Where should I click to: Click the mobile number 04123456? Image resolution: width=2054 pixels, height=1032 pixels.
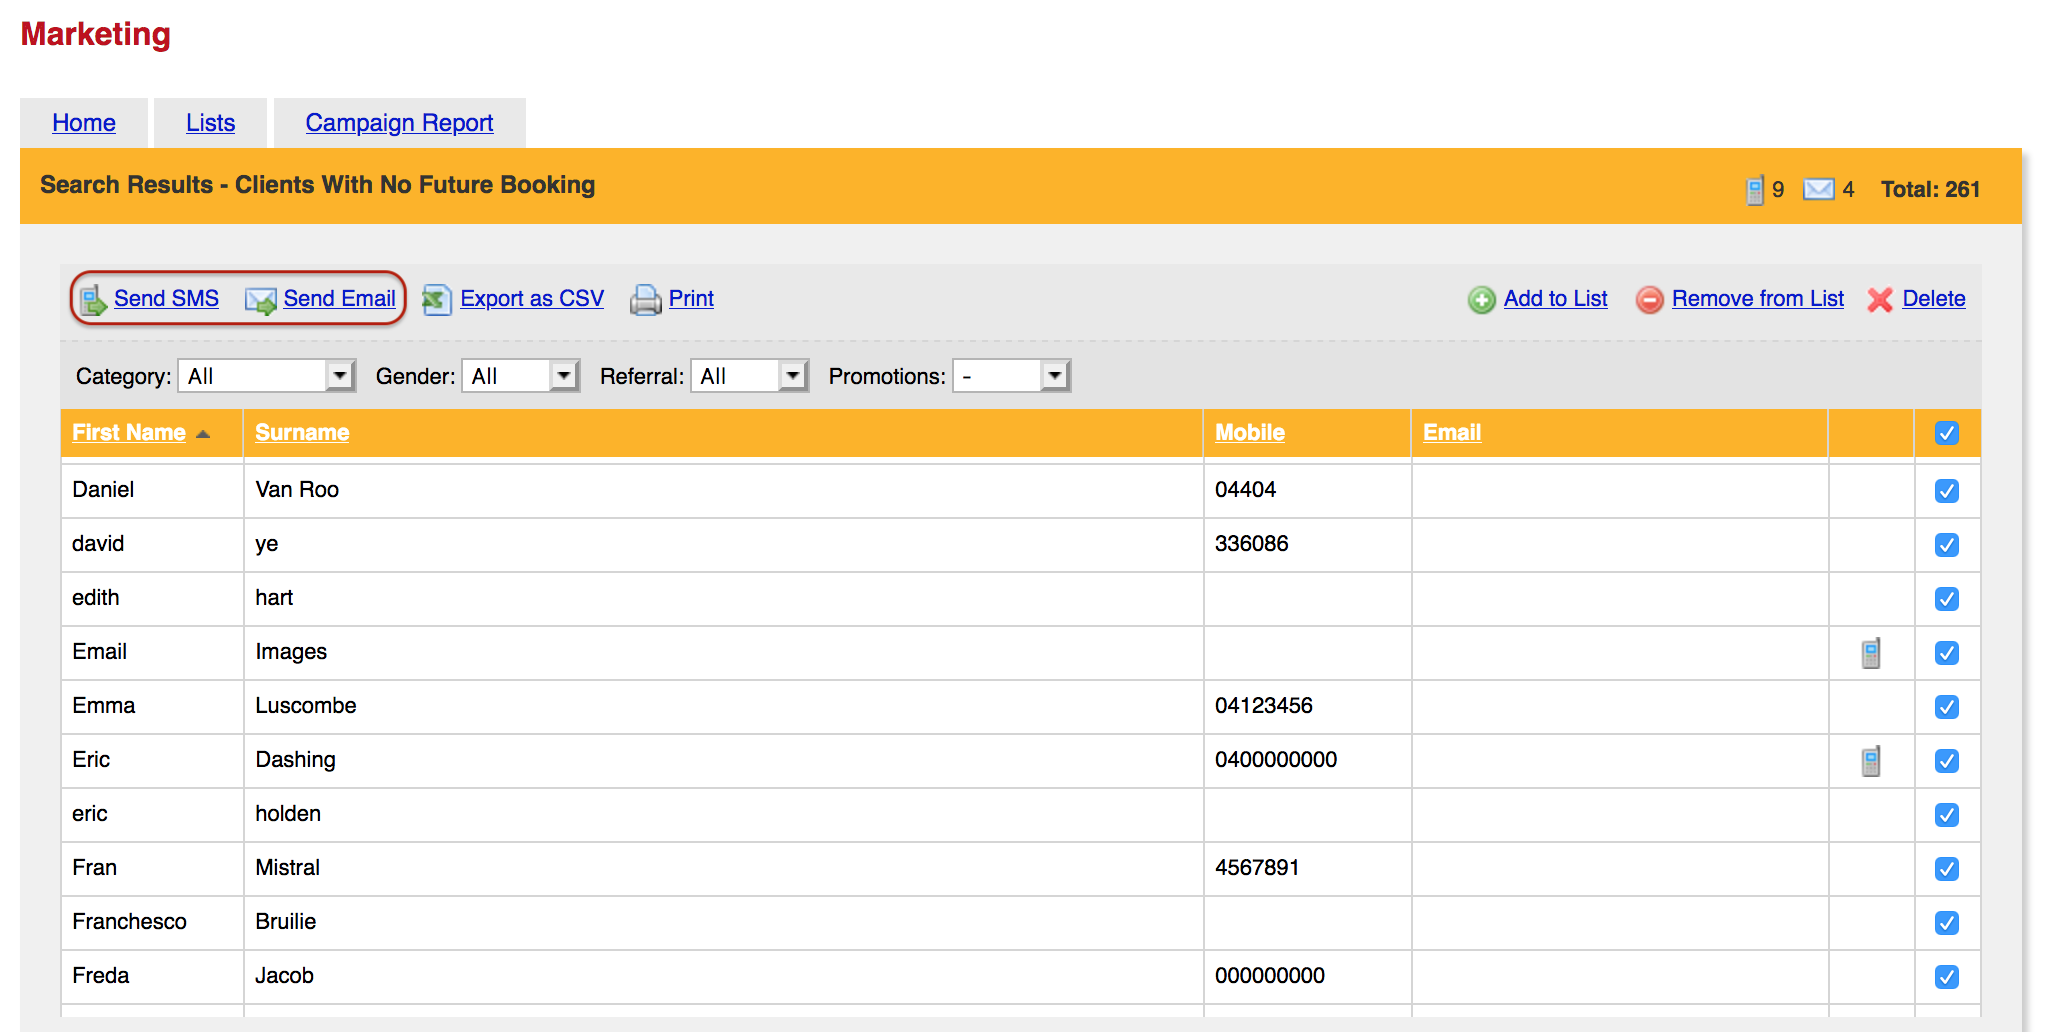[x=1264, y=706]
